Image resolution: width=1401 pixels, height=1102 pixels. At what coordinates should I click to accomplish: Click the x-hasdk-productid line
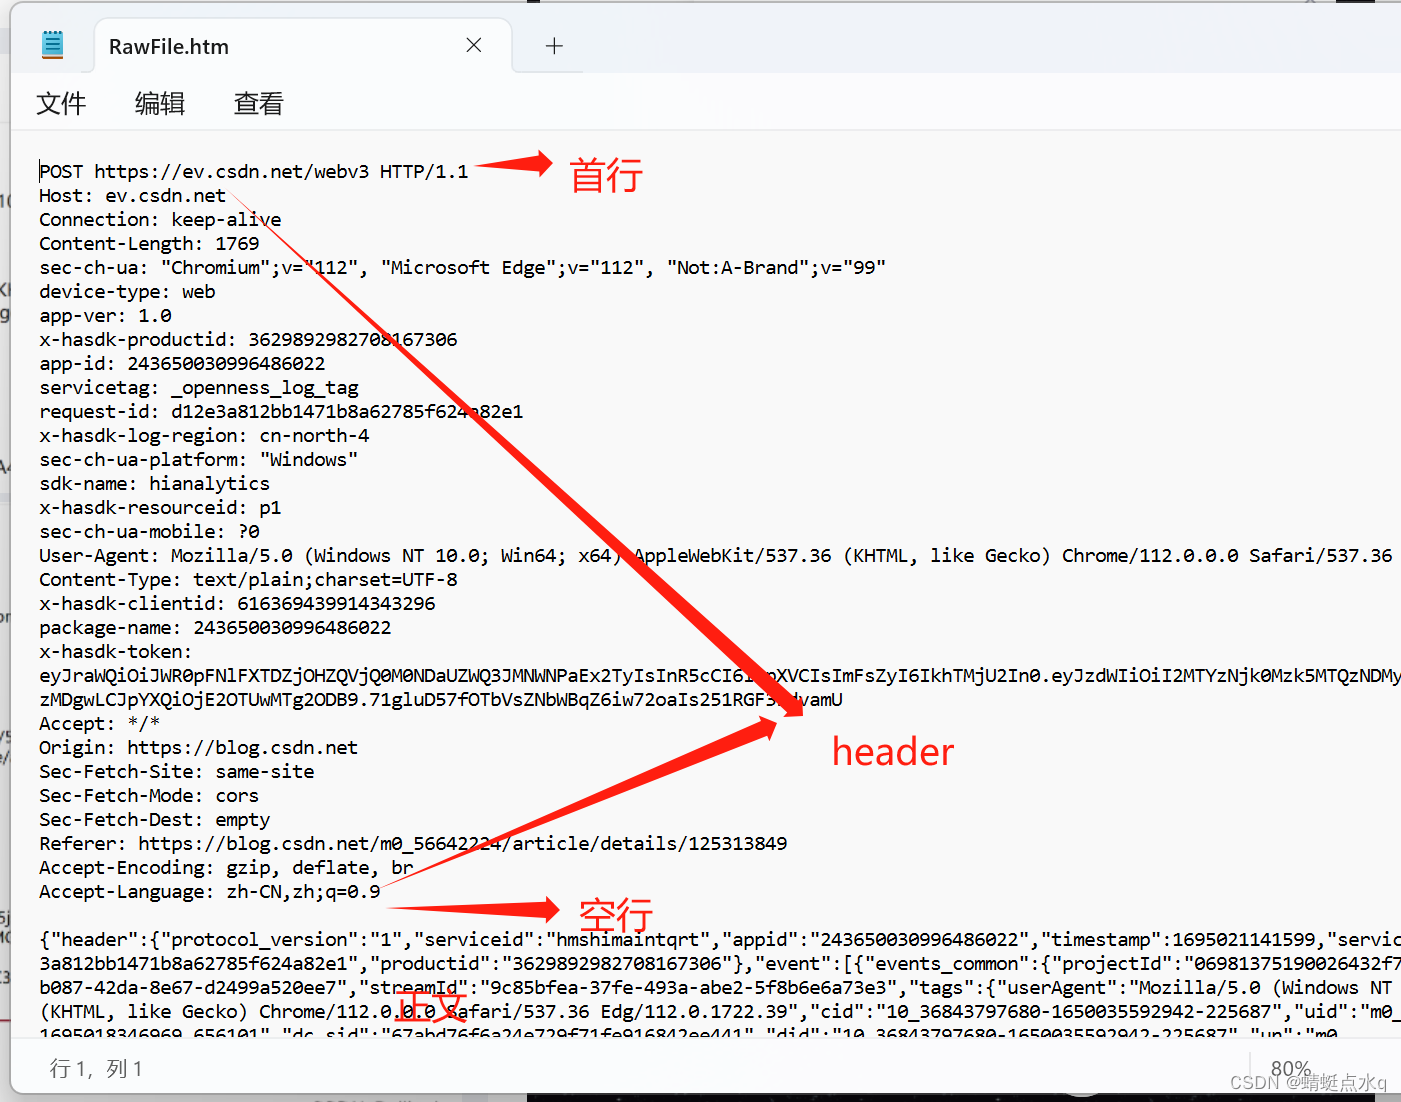pos(248,339)
